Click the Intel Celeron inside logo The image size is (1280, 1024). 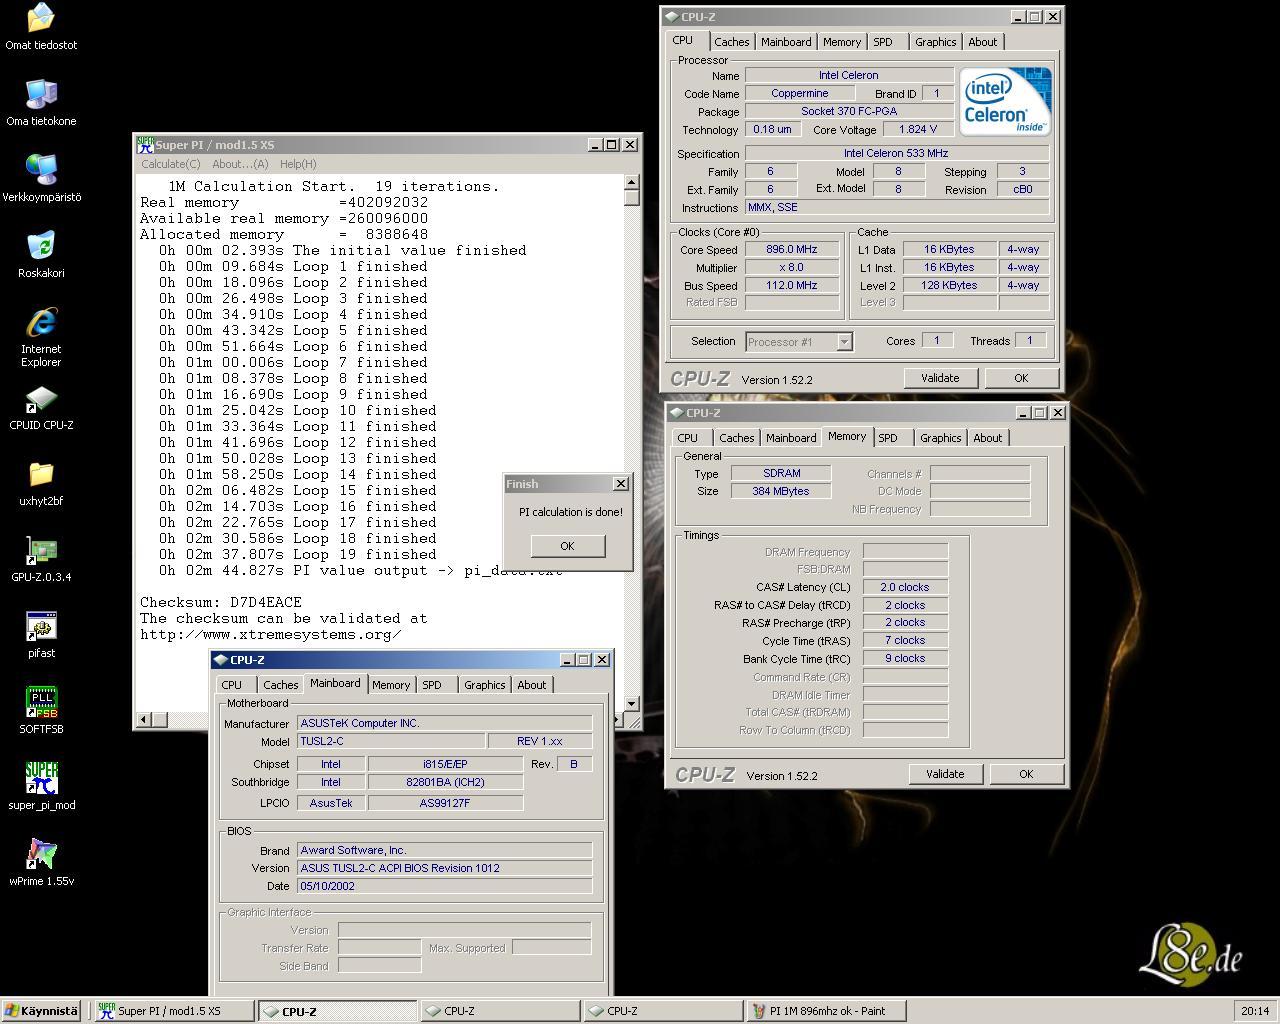pos(1005,101)
